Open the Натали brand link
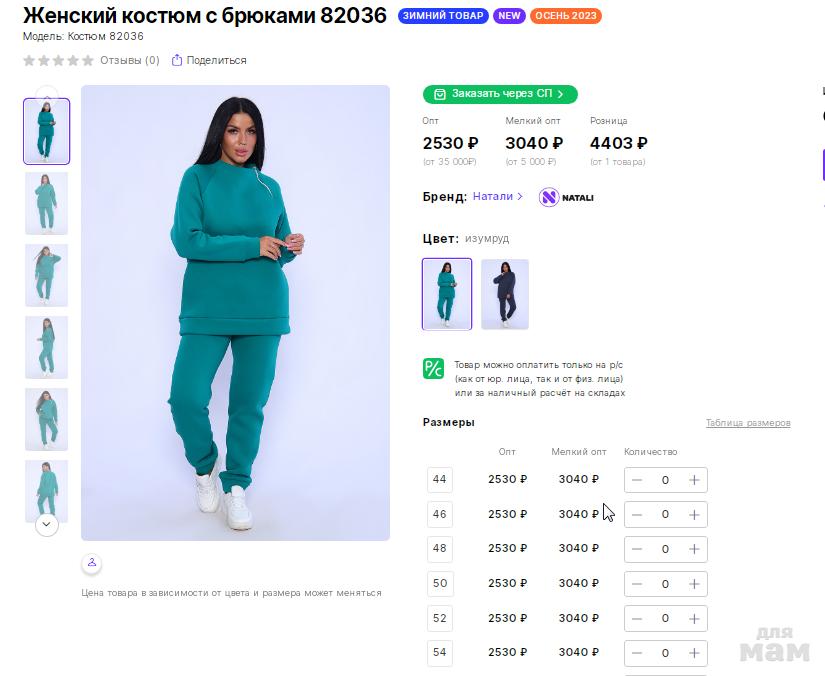This screenshot has width=825, height=676. (x=497, y=197)
